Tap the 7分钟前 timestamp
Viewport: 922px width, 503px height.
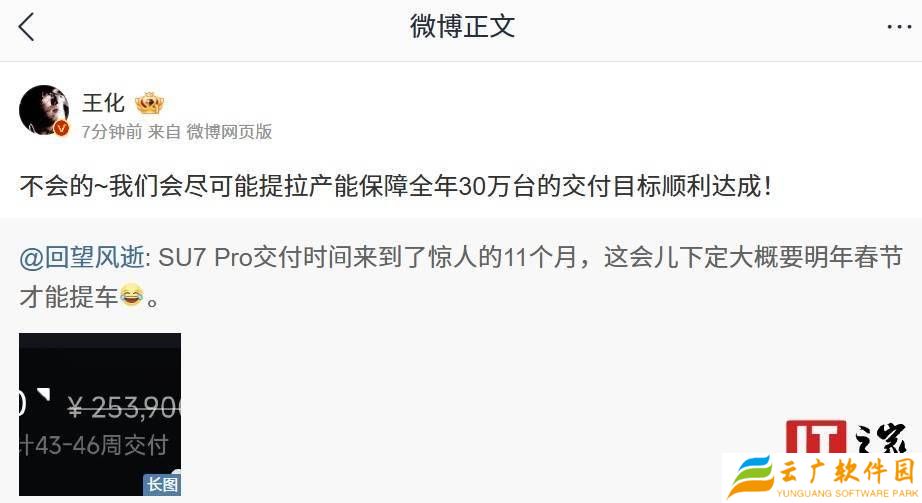click(x=112, y=131)
